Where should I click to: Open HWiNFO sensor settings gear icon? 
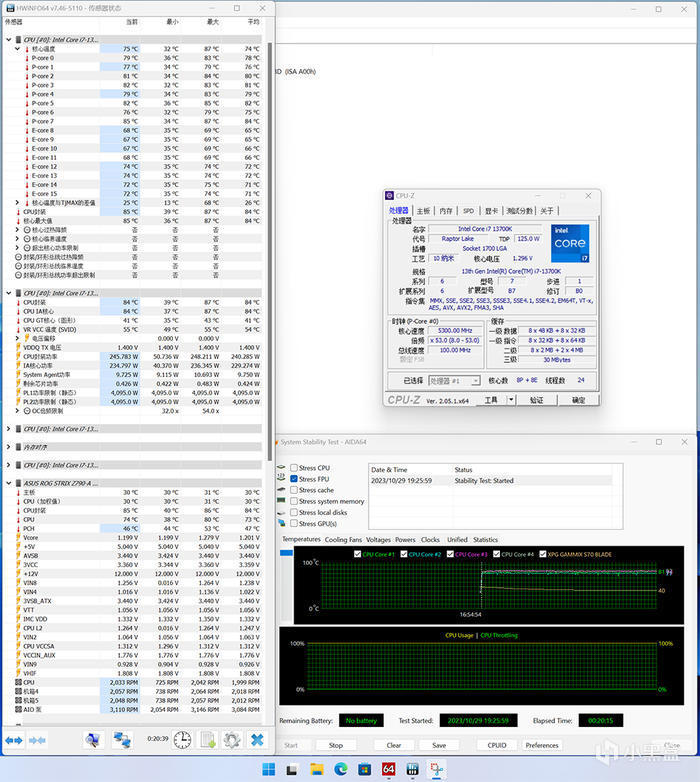232,740
